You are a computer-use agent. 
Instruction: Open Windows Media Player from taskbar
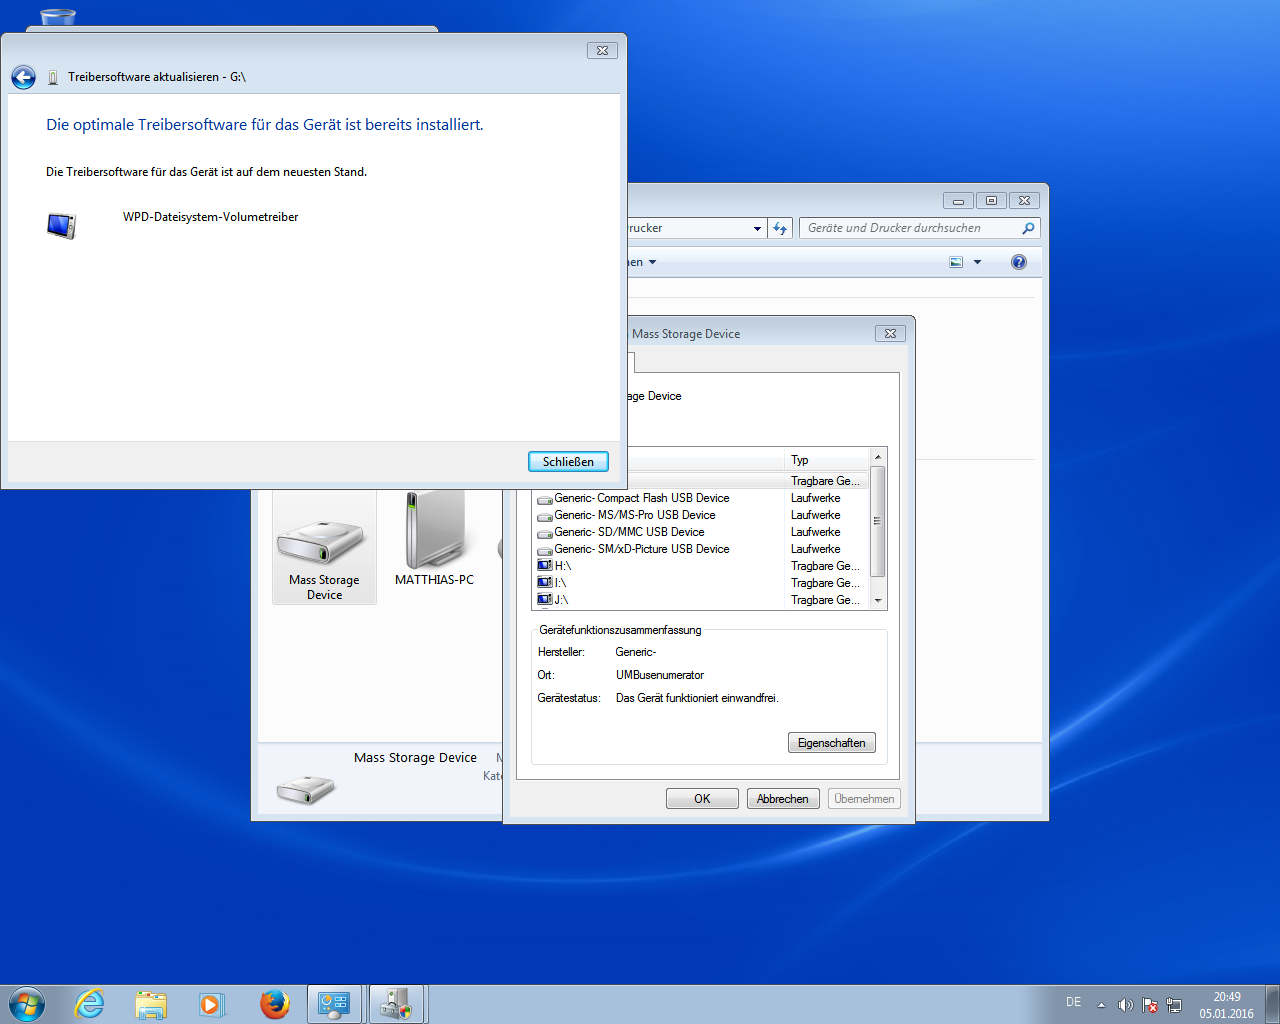(212, 1004)
